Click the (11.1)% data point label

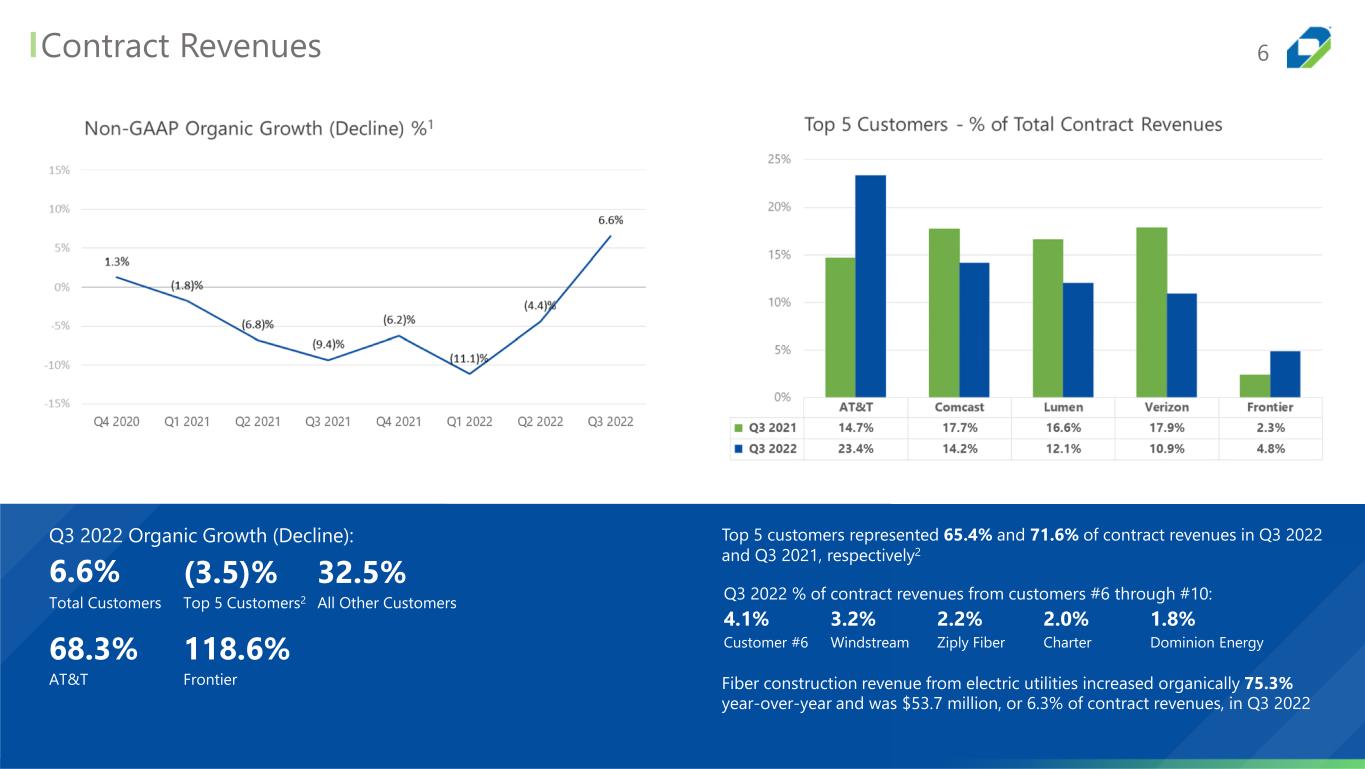pyautogui.click(x=469, y=358)
